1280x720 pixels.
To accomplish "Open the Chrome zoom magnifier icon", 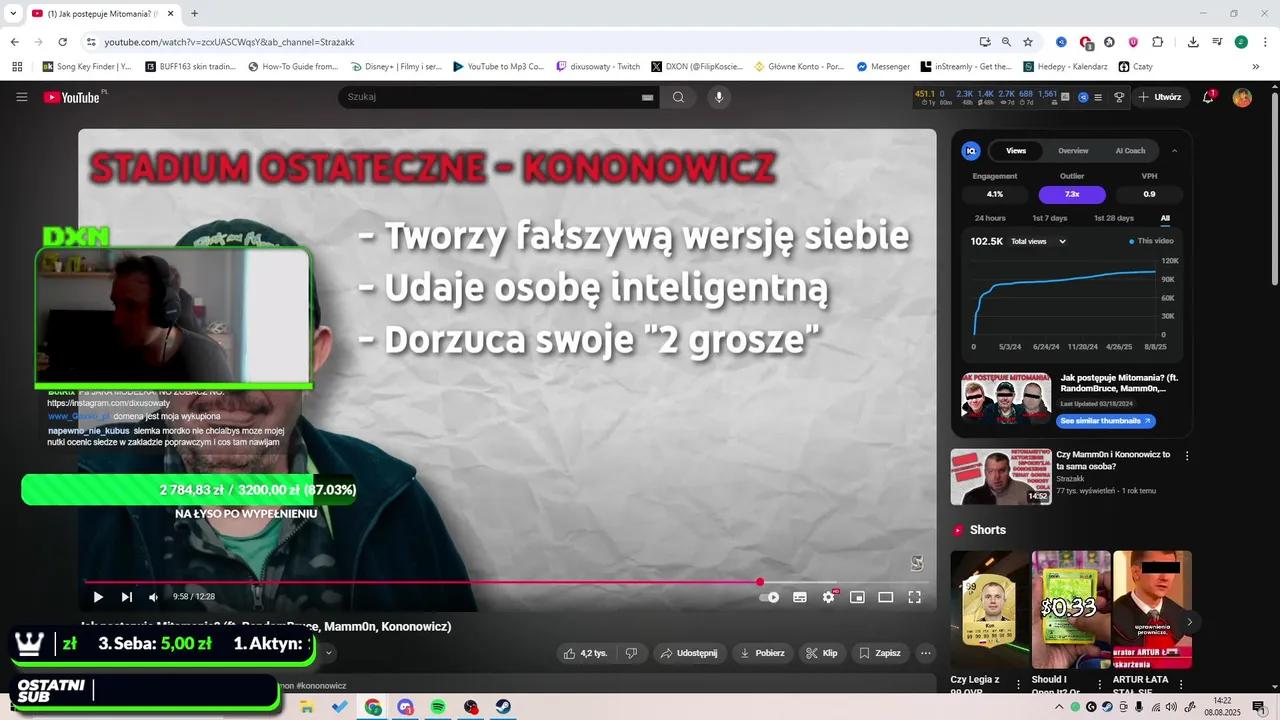I will coord(1006,42).
